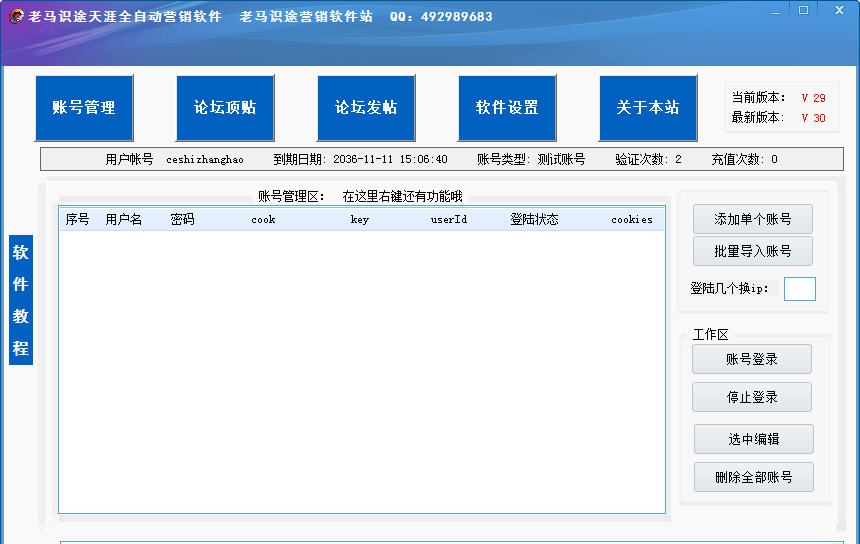Start login with 账号登录 button

point(751,359)
